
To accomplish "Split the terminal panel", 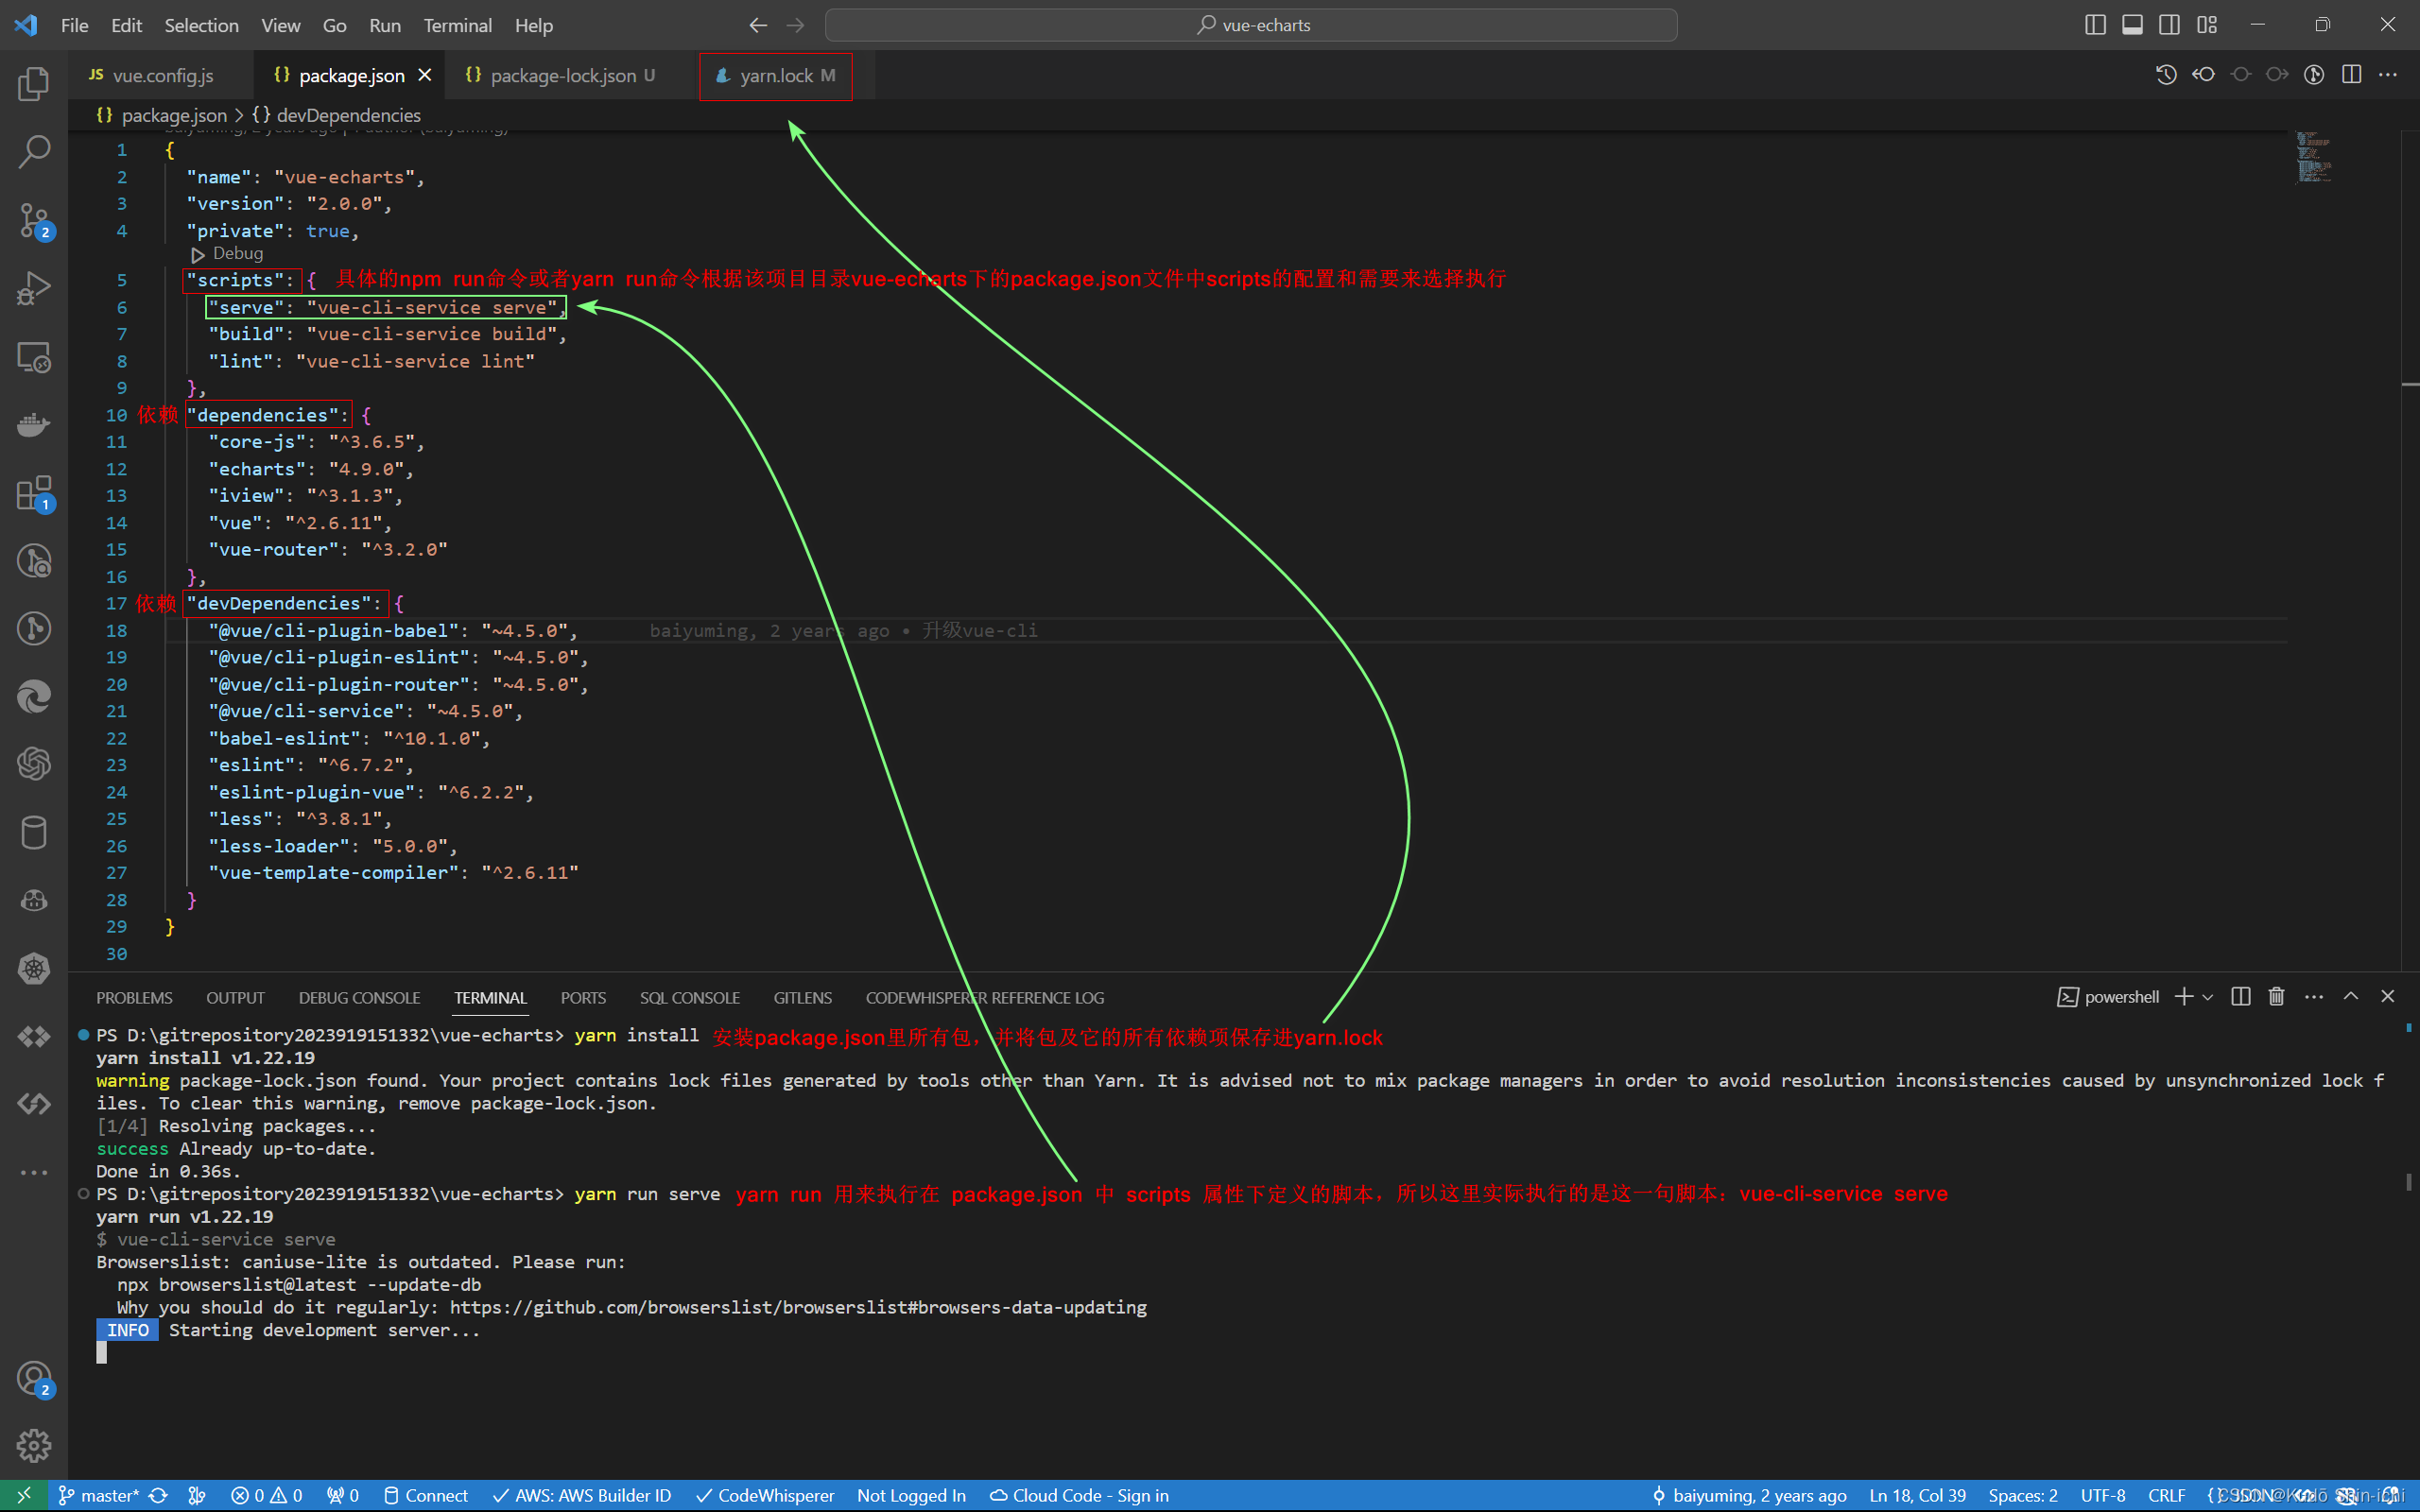I will pos(2241,997).
